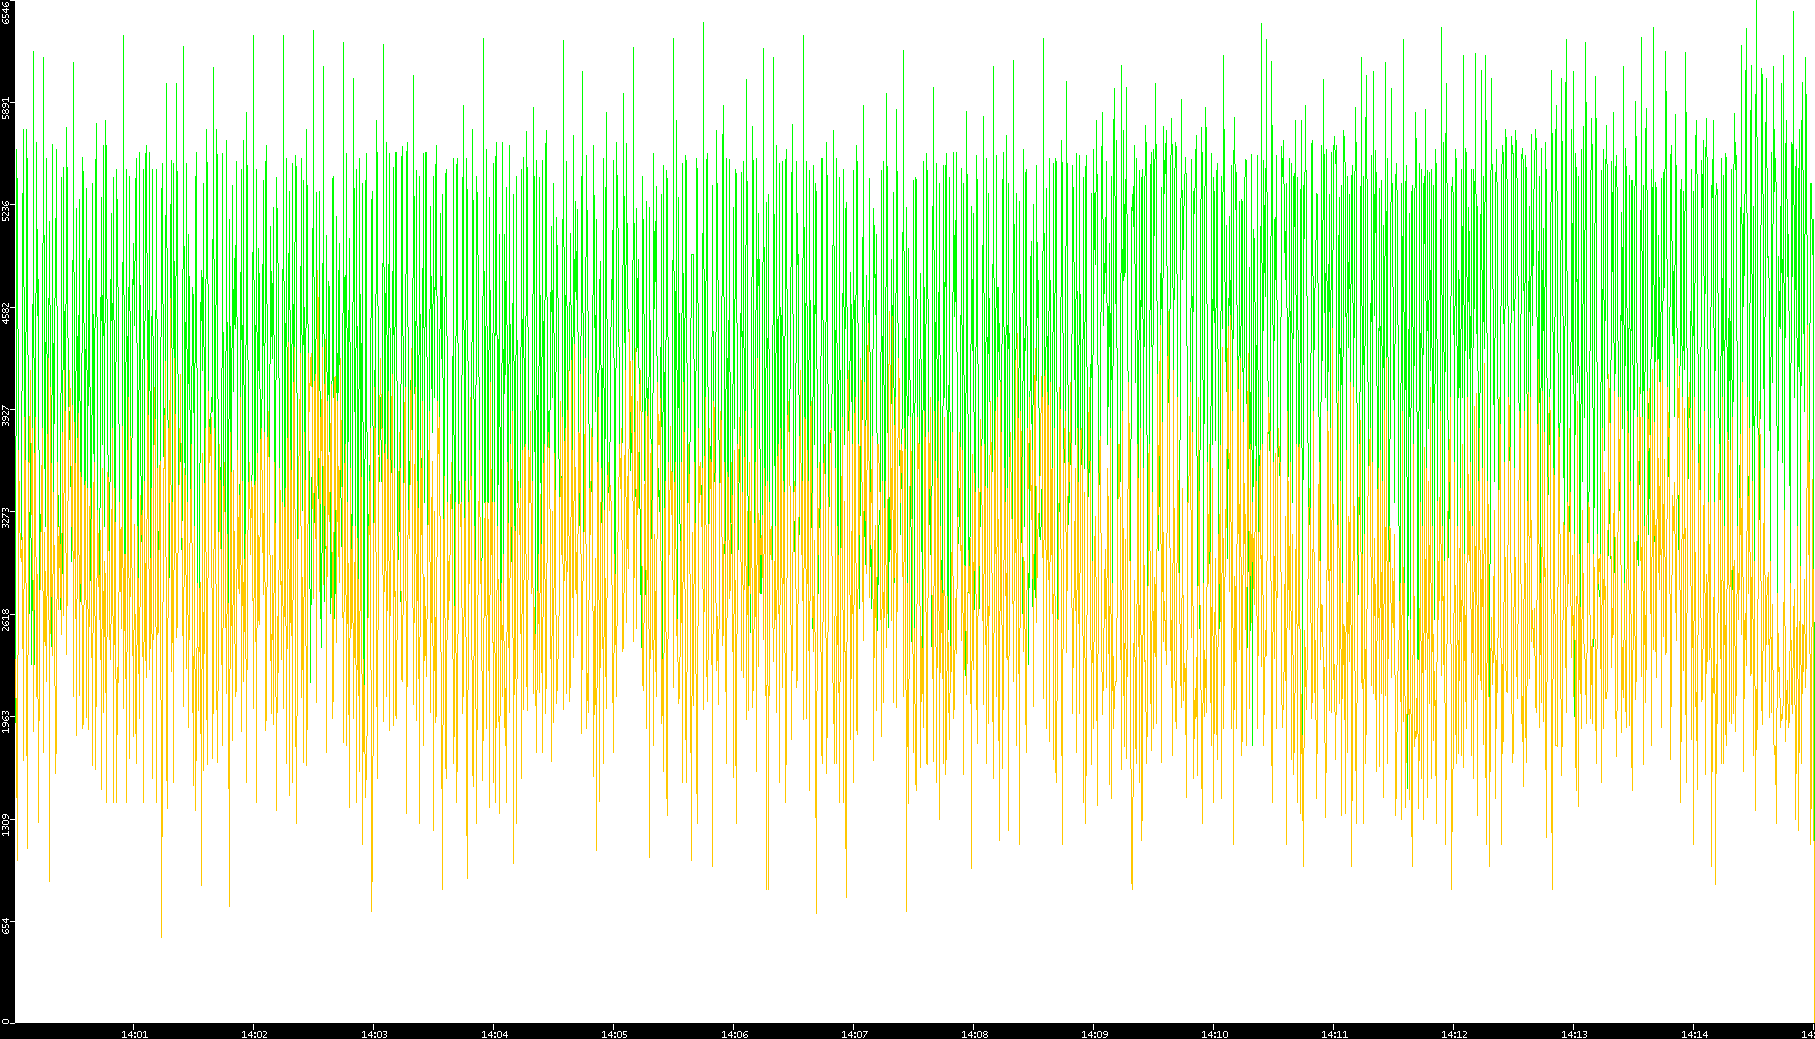The height and width of the screenshot is (1039, 1815).
Task: Click the 3927 vertical axis label
Action: 7,415
